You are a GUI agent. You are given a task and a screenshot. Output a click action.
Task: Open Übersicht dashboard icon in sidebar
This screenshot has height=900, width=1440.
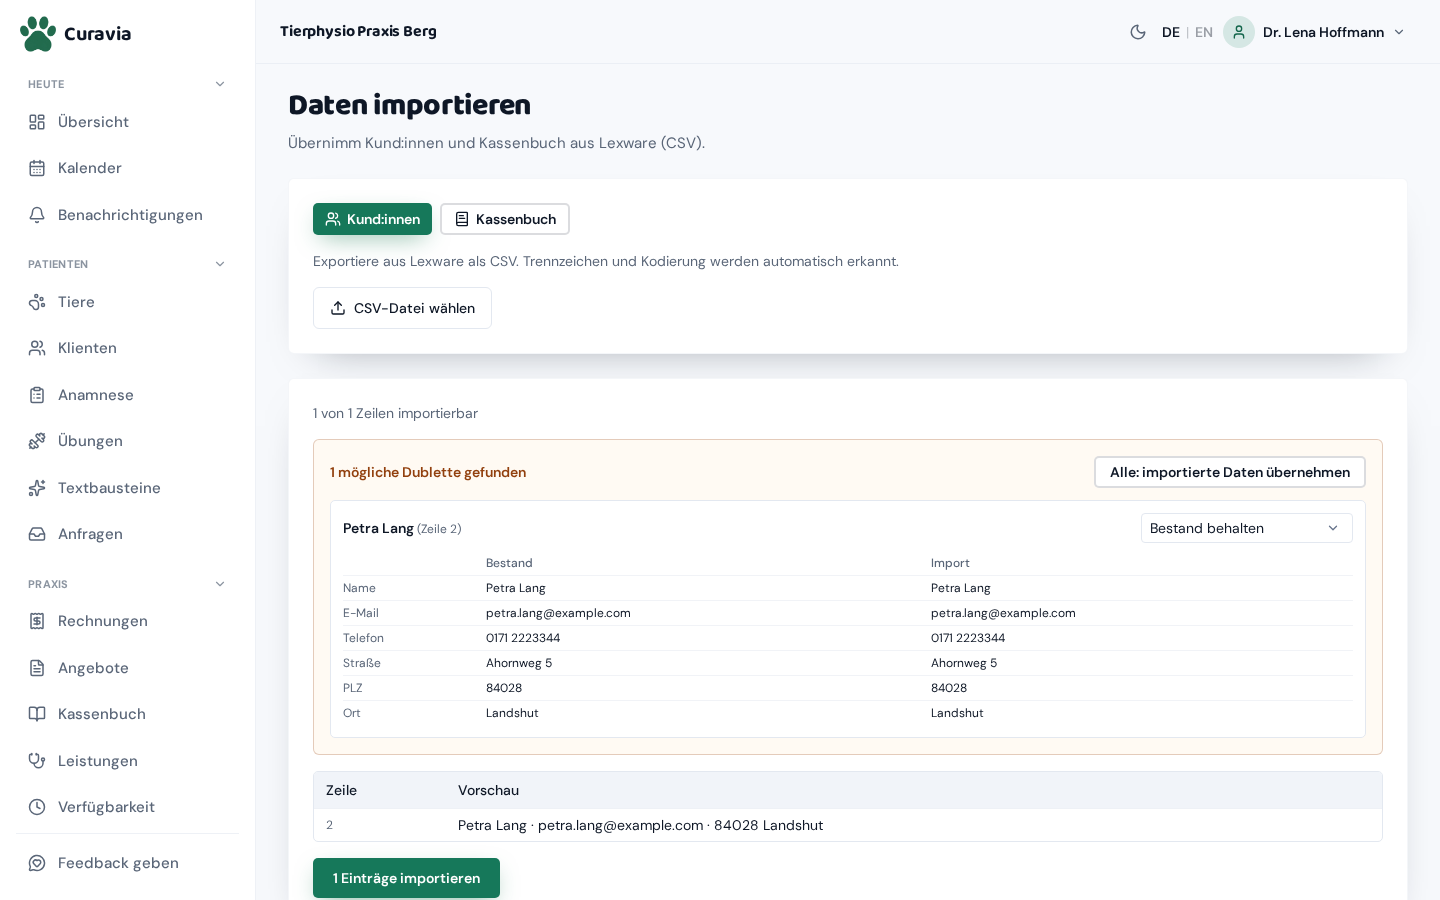[x=37, y=122]
